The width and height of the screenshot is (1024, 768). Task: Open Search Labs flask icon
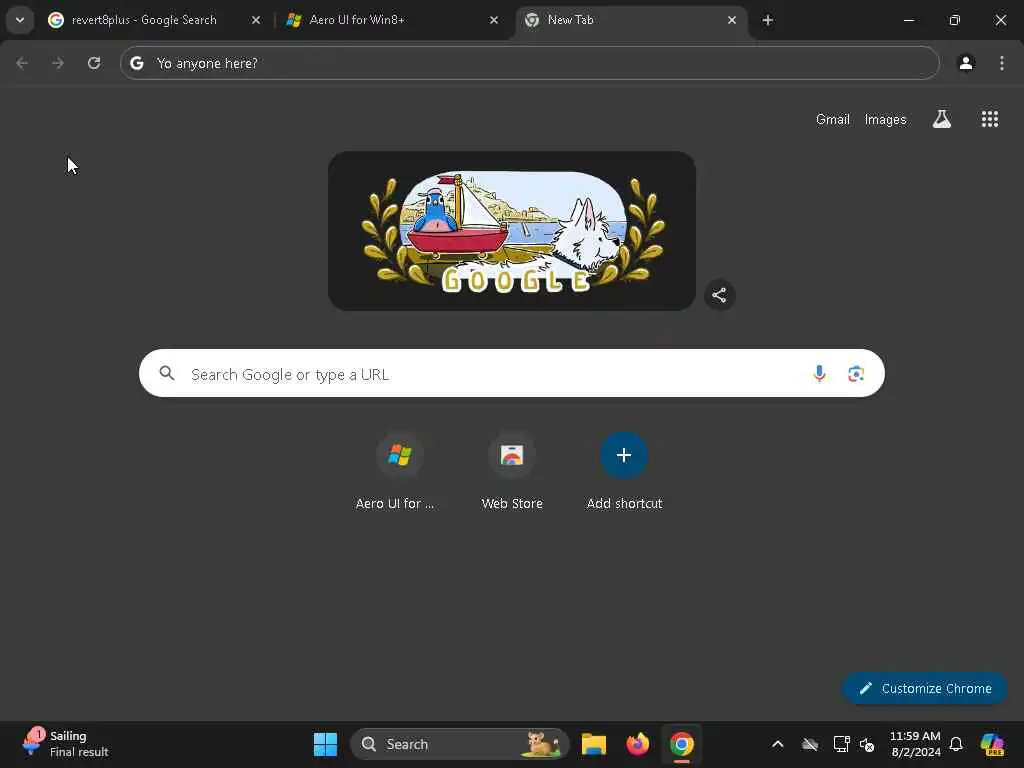click(942, 119)
